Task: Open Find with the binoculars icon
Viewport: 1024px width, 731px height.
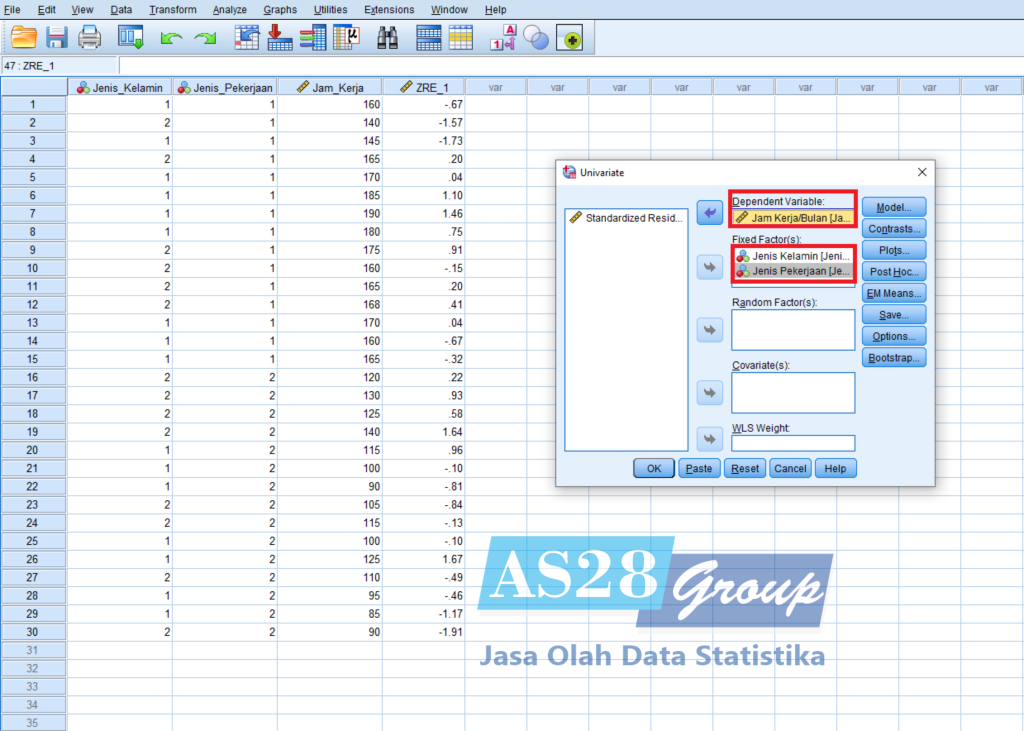Action: (x=388, y=39)
